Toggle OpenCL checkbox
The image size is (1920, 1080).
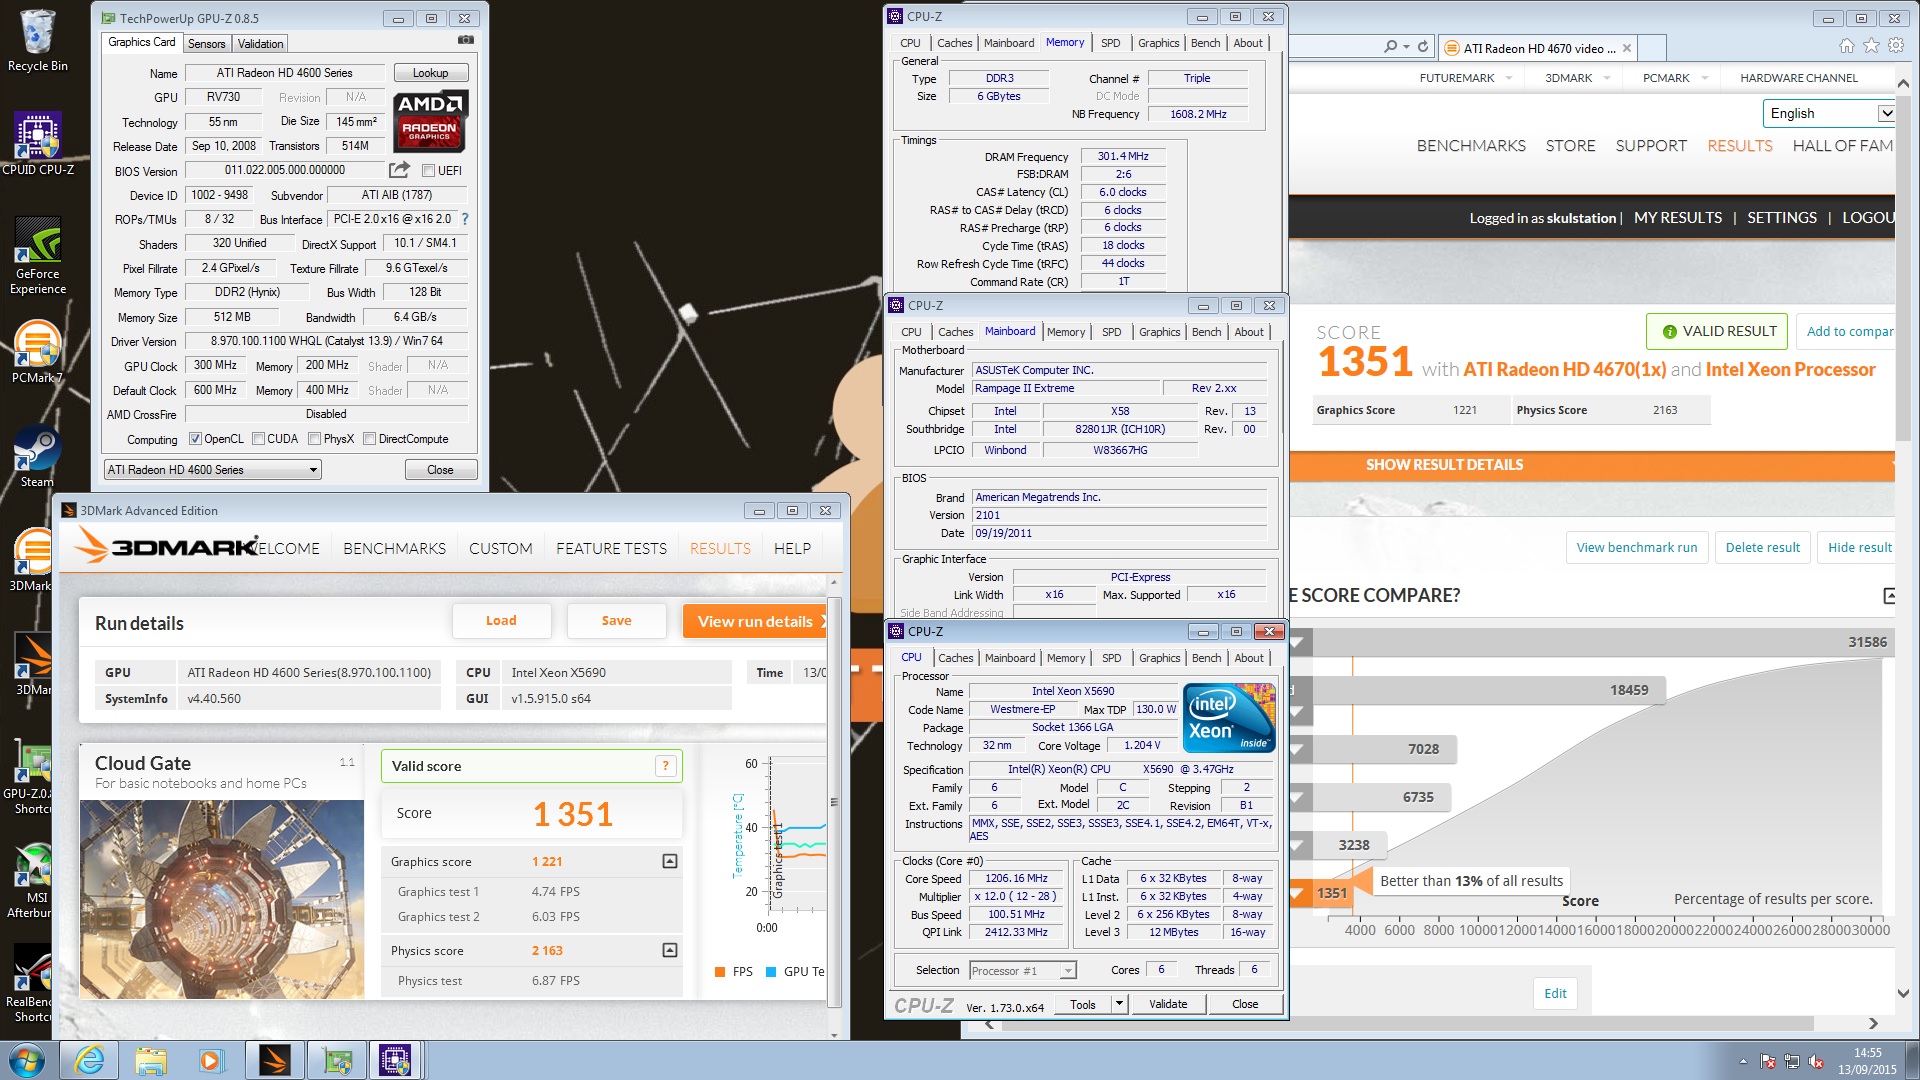tap(196, 439)
